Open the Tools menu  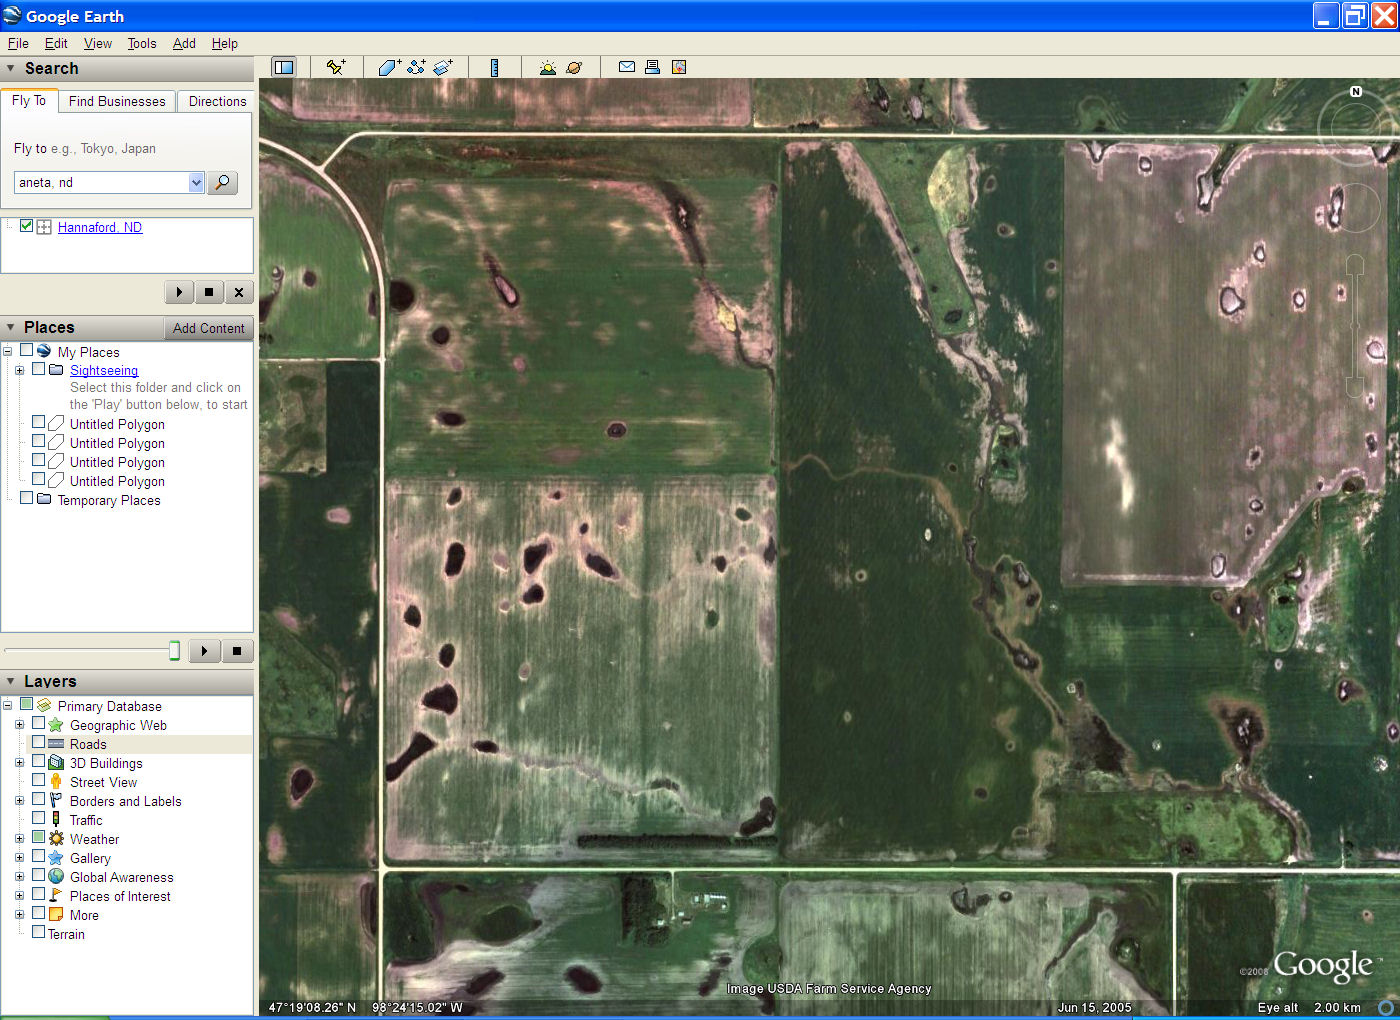point(142,43)
